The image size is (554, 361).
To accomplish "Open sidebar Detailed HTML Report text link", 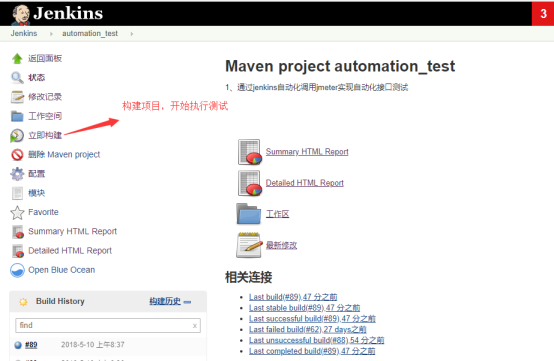I will click(x=70, y=251).
